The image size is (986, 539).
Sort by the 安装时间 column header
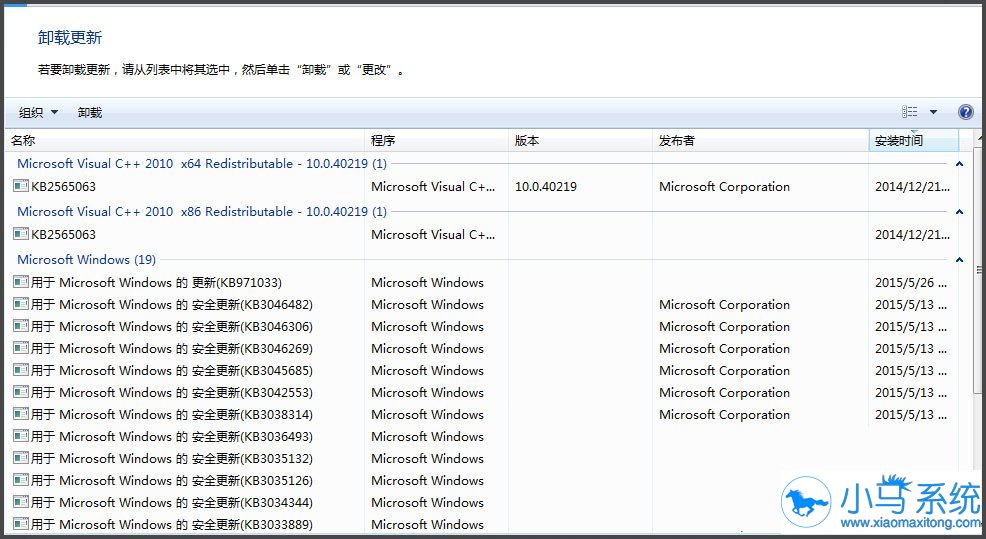pos(914,141)
